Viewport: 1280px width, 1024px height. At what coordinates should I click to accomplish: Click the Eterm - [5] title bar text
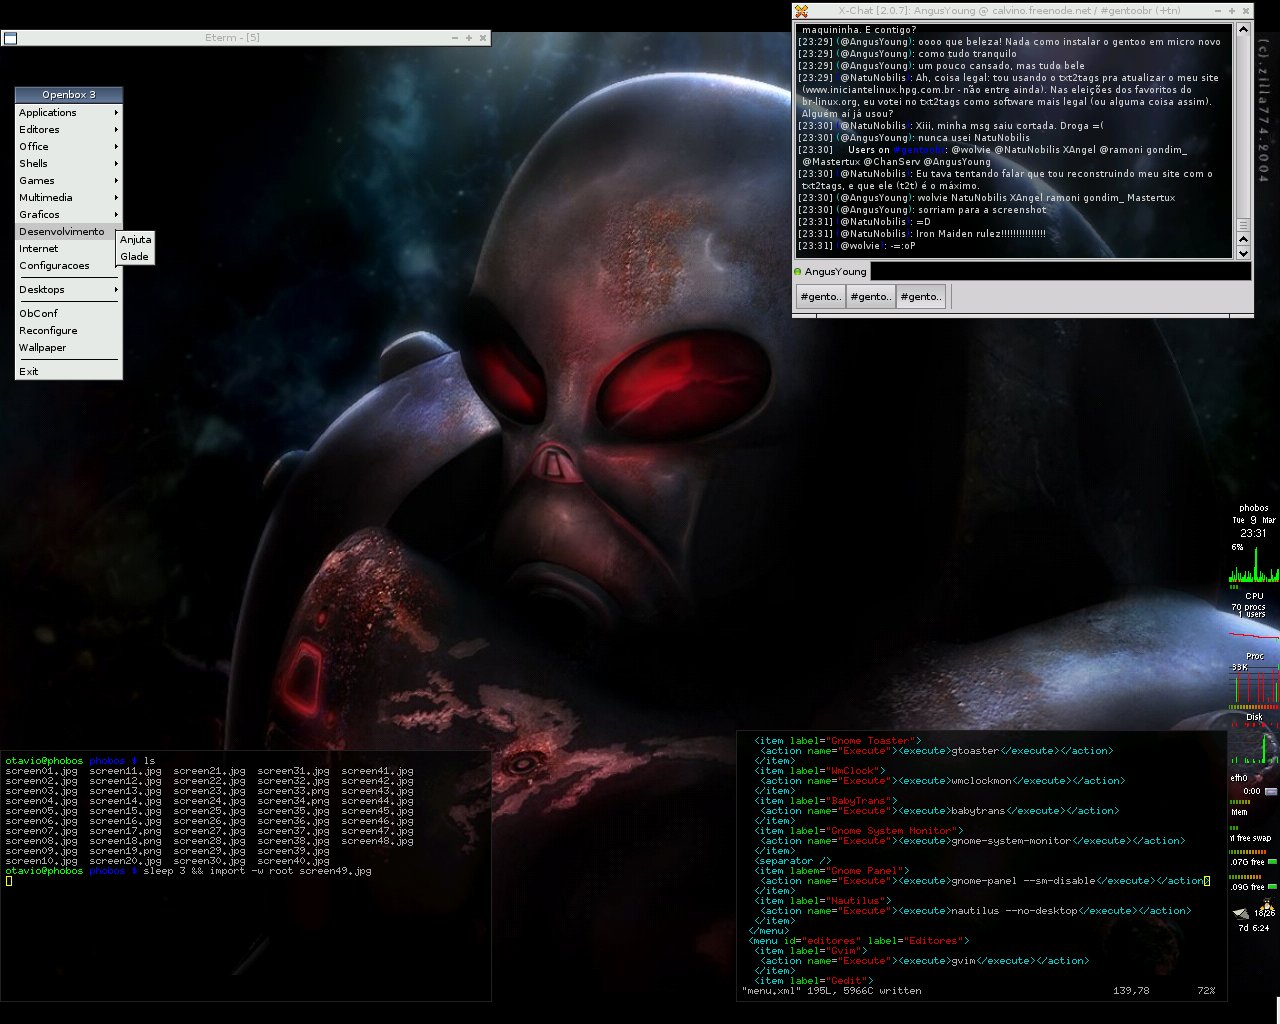(232, 38)
